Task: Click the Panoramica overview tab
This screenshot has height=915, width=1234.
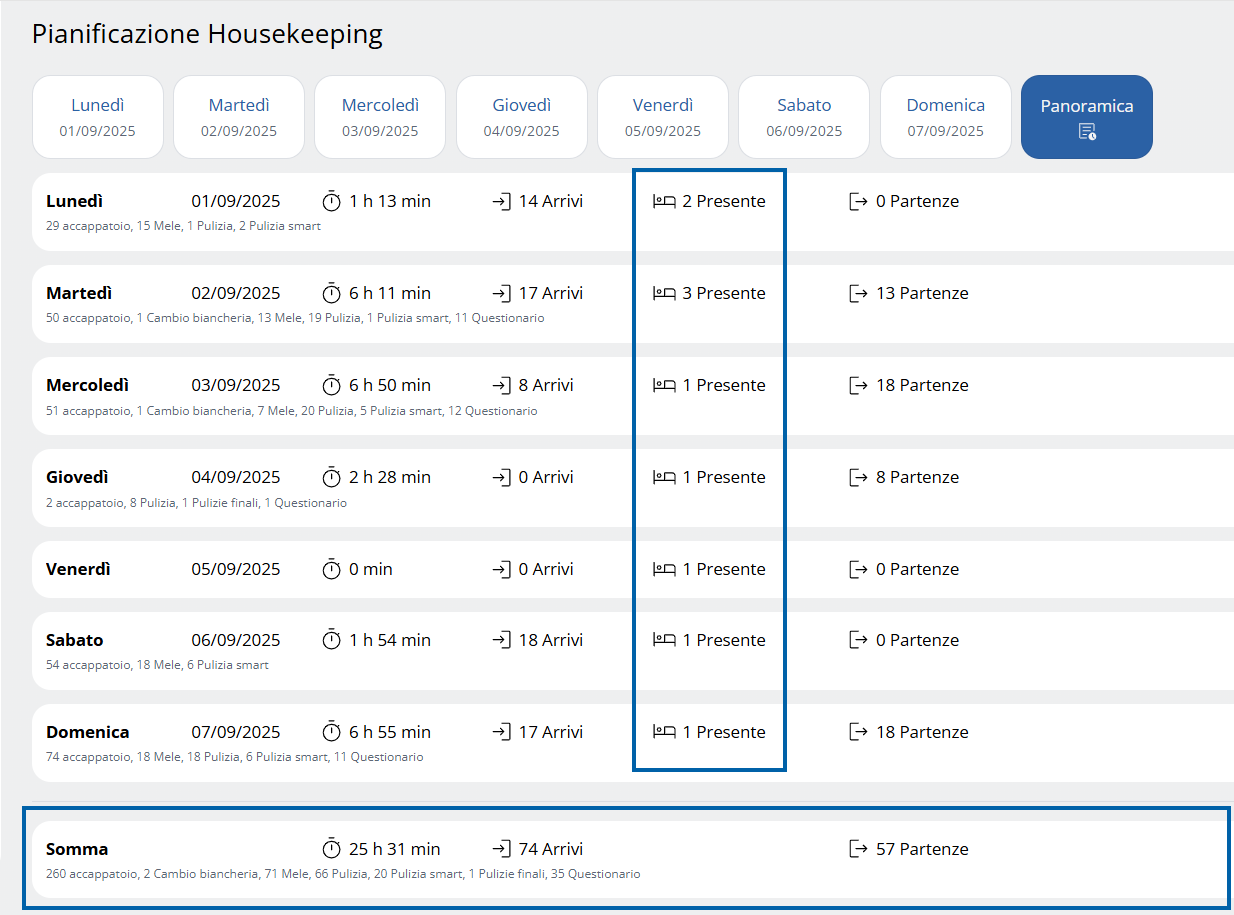Action: 1086,117
